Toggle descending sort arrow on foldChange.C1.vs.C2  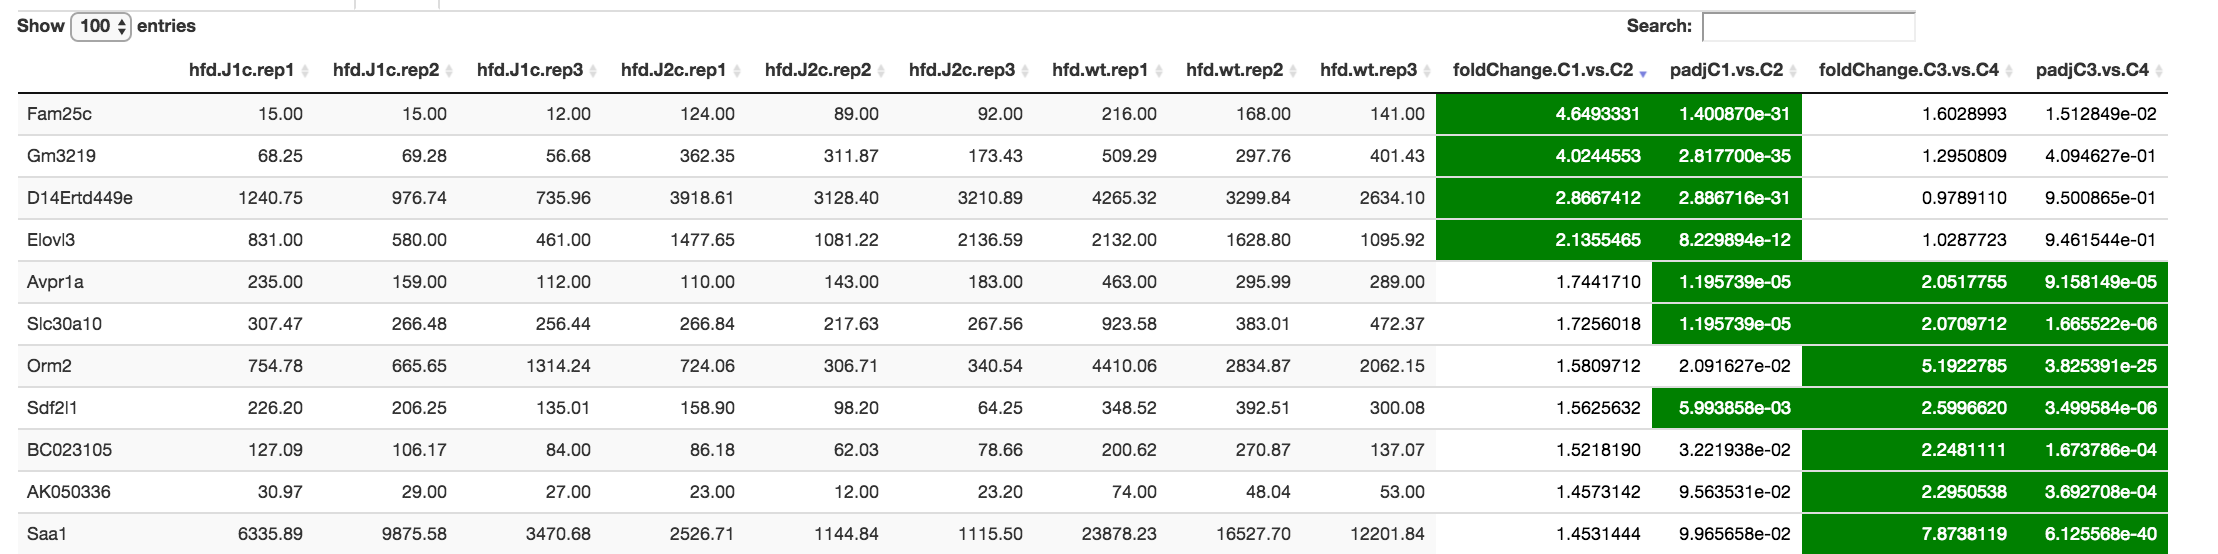(1643, 71)
